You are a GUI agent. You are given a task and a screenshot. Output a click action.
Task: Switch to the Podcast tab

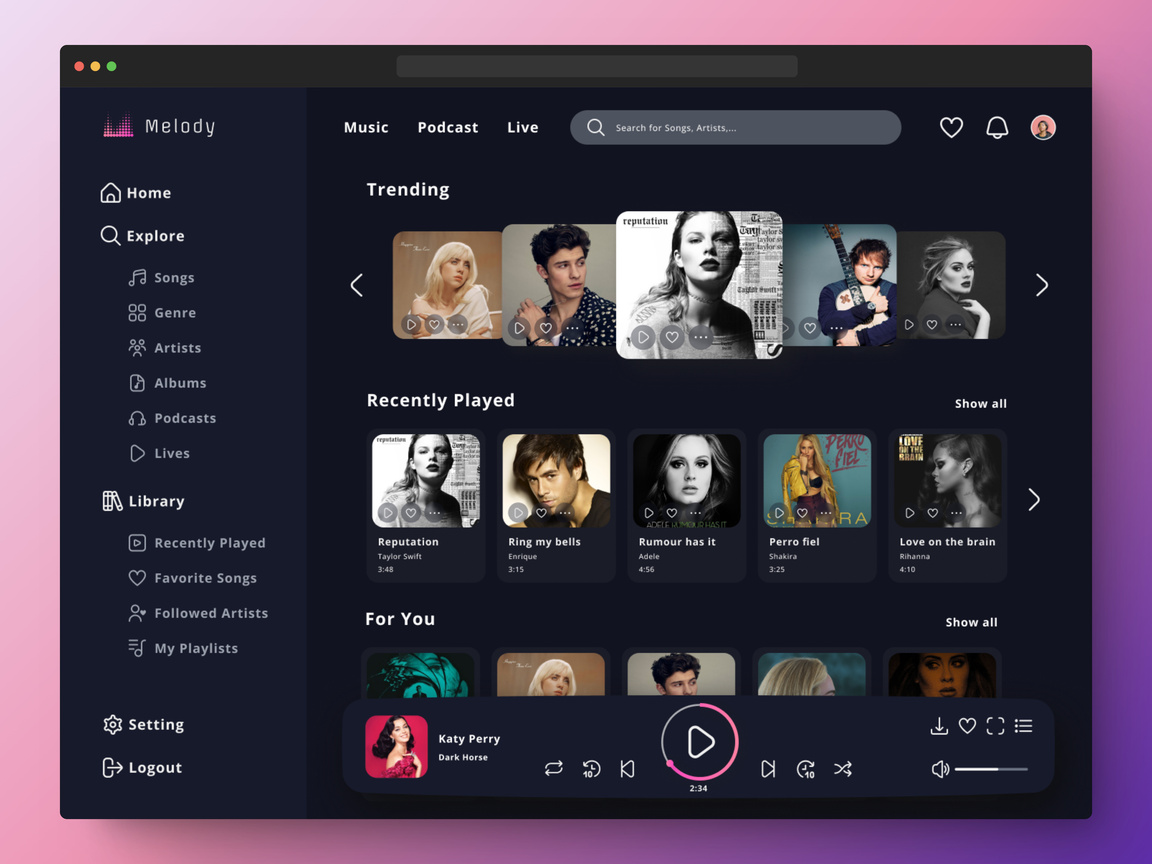click(448, 128)
